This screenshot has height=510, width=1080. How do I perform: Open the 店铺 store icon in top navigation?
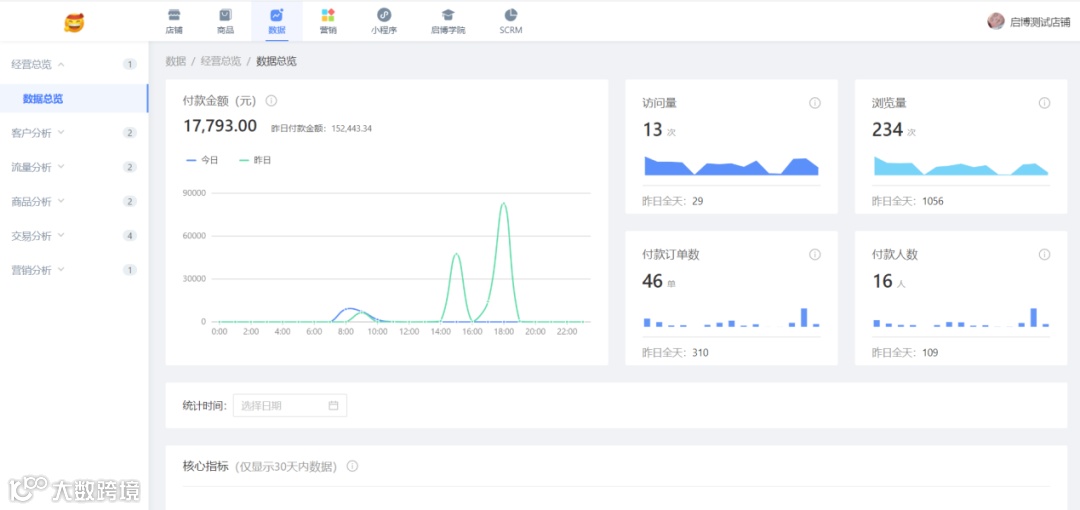point(174,14)
